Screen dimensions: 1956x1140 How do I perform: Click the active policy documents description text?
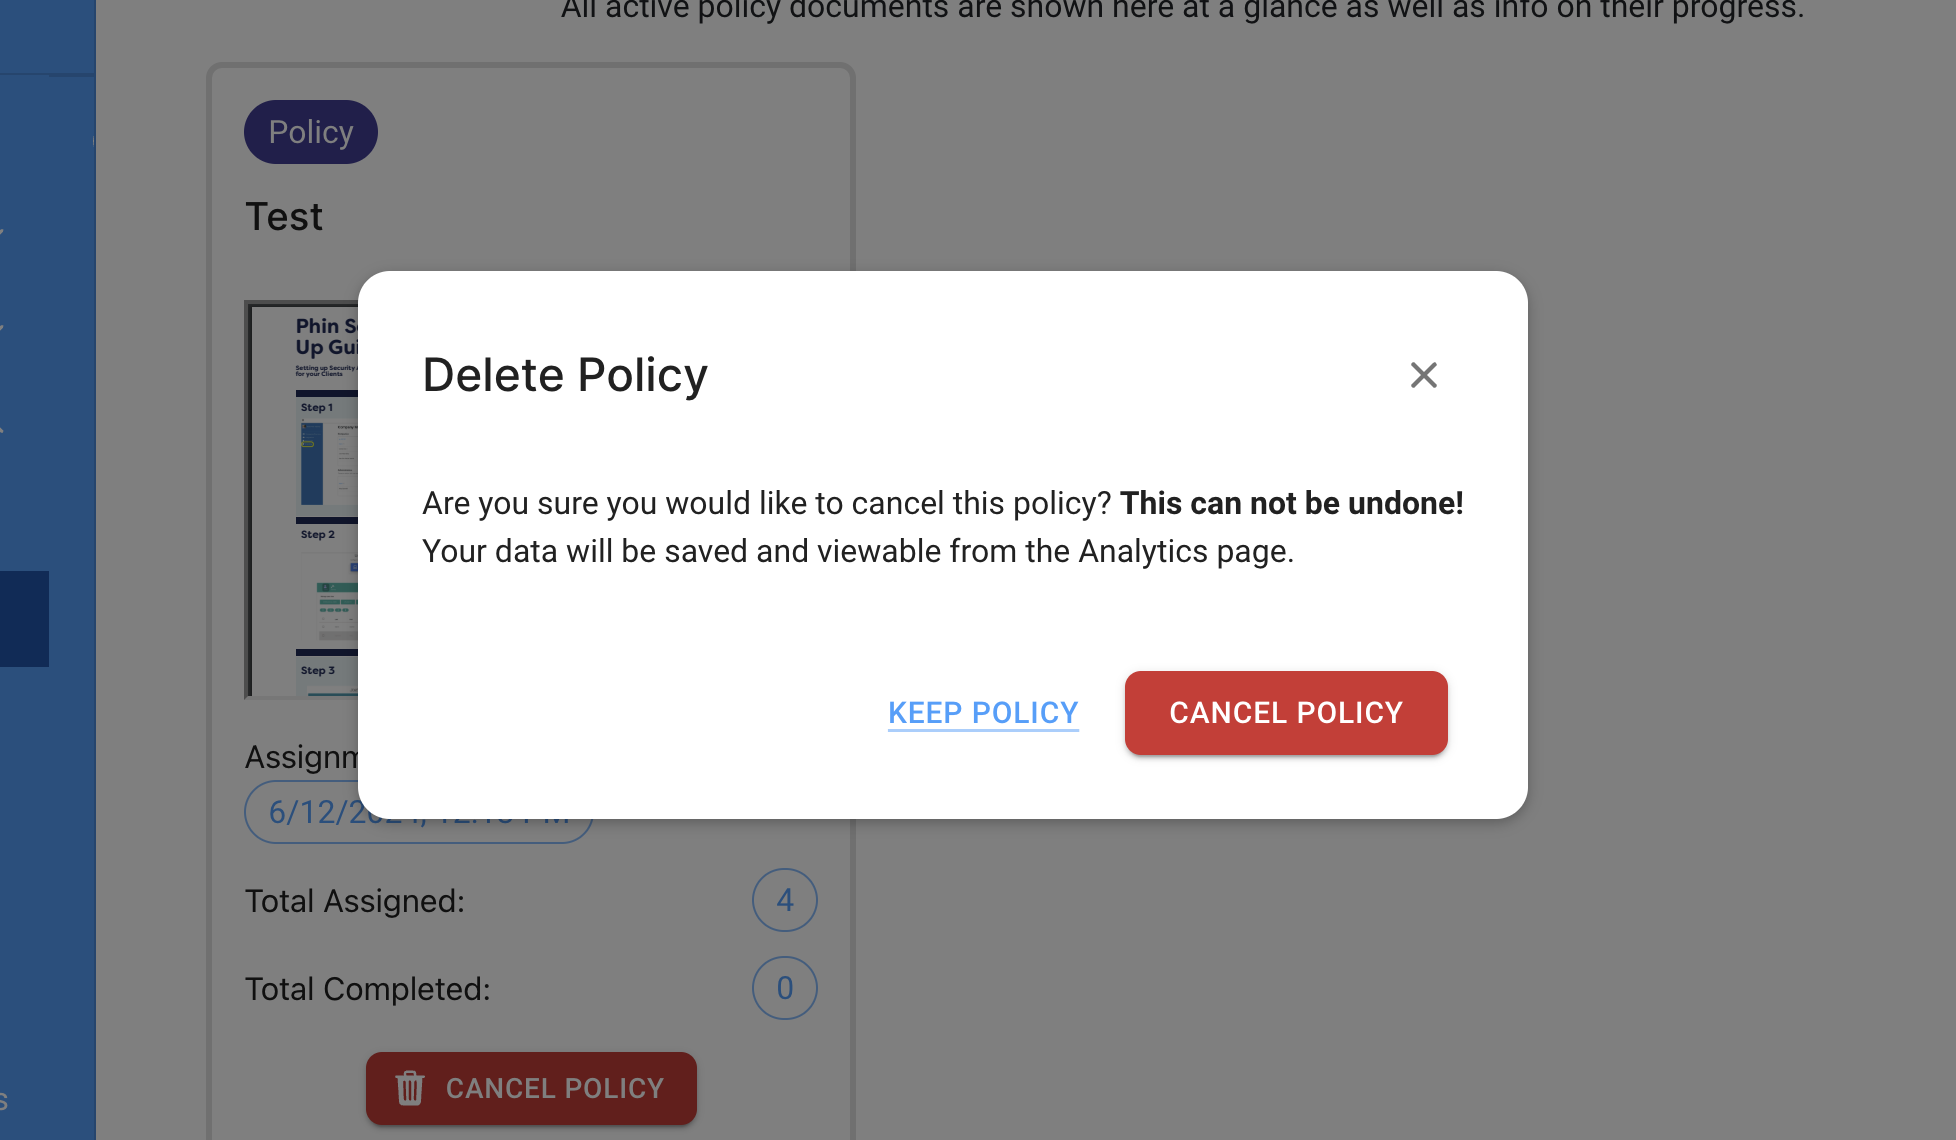(1182, 10)
